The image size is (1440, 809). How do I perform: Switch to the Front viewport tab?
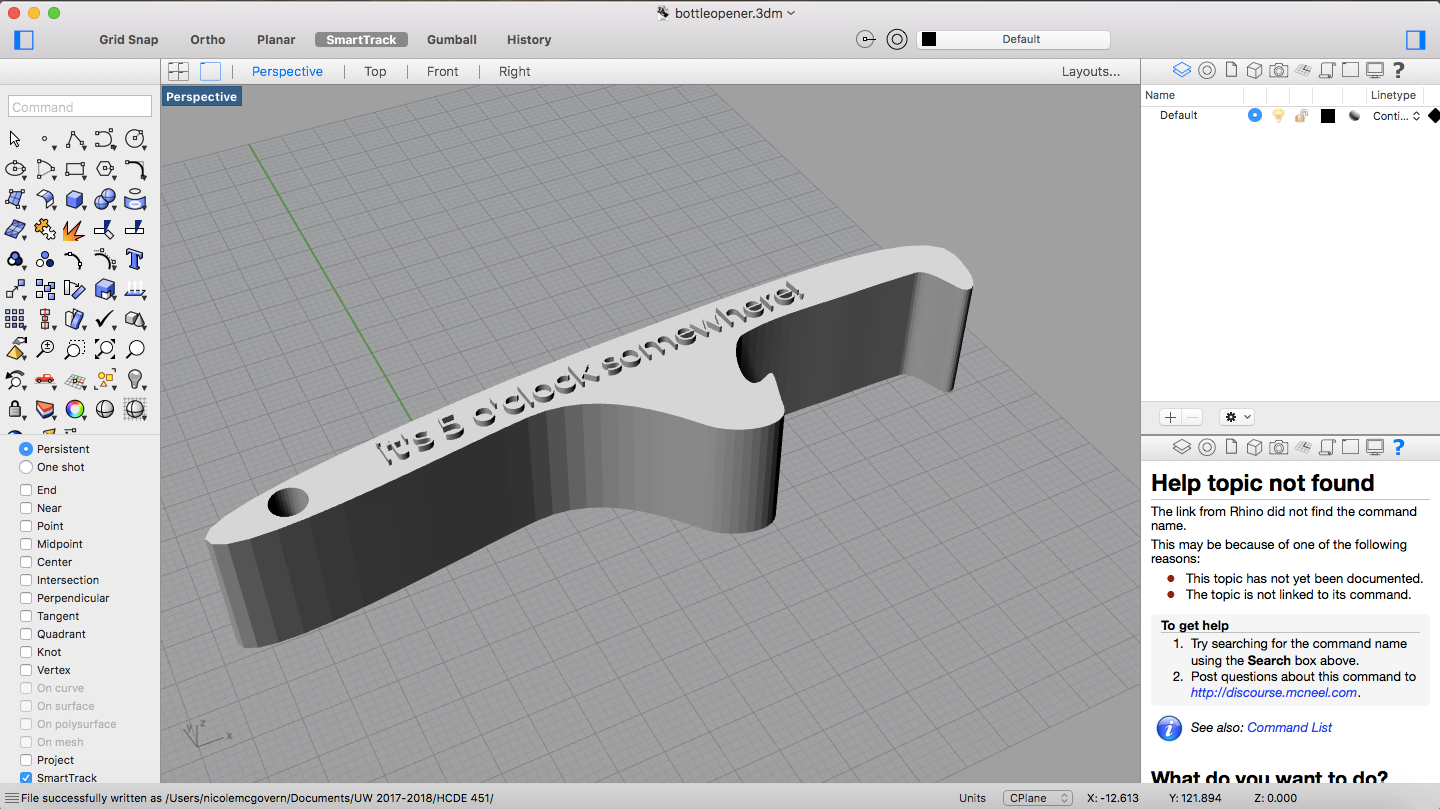point(442,71)
